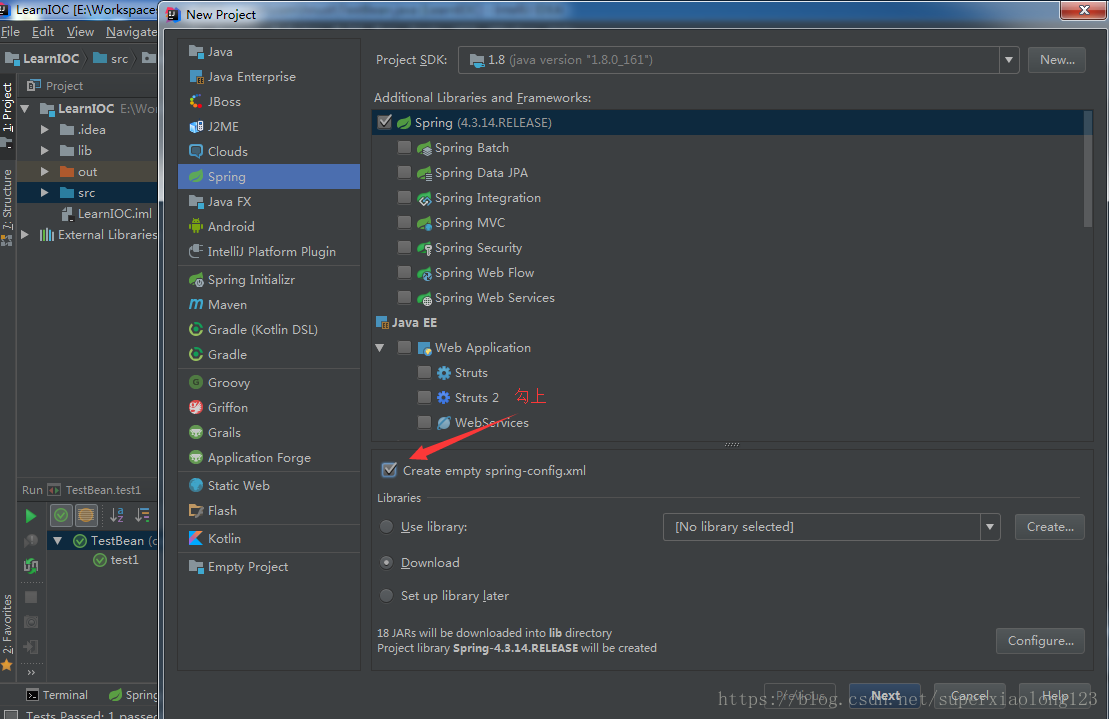
Task: Choose IntelliJ Platform Plugin type
Action: pos(269,252)
